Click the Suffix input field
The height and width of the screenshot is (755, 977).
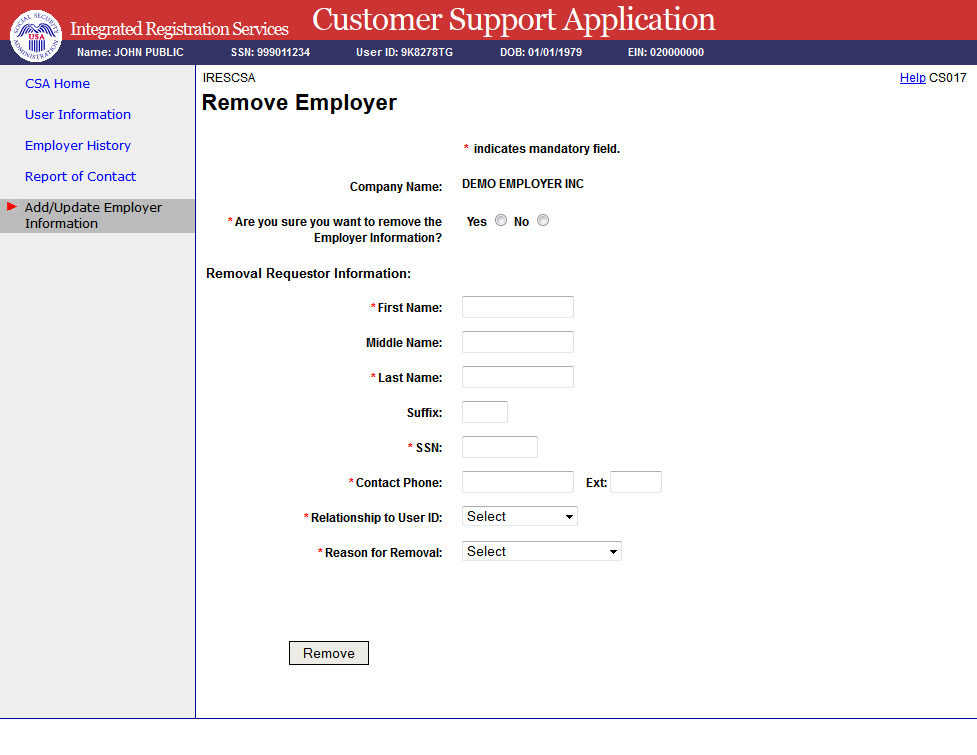click(484, 412)
